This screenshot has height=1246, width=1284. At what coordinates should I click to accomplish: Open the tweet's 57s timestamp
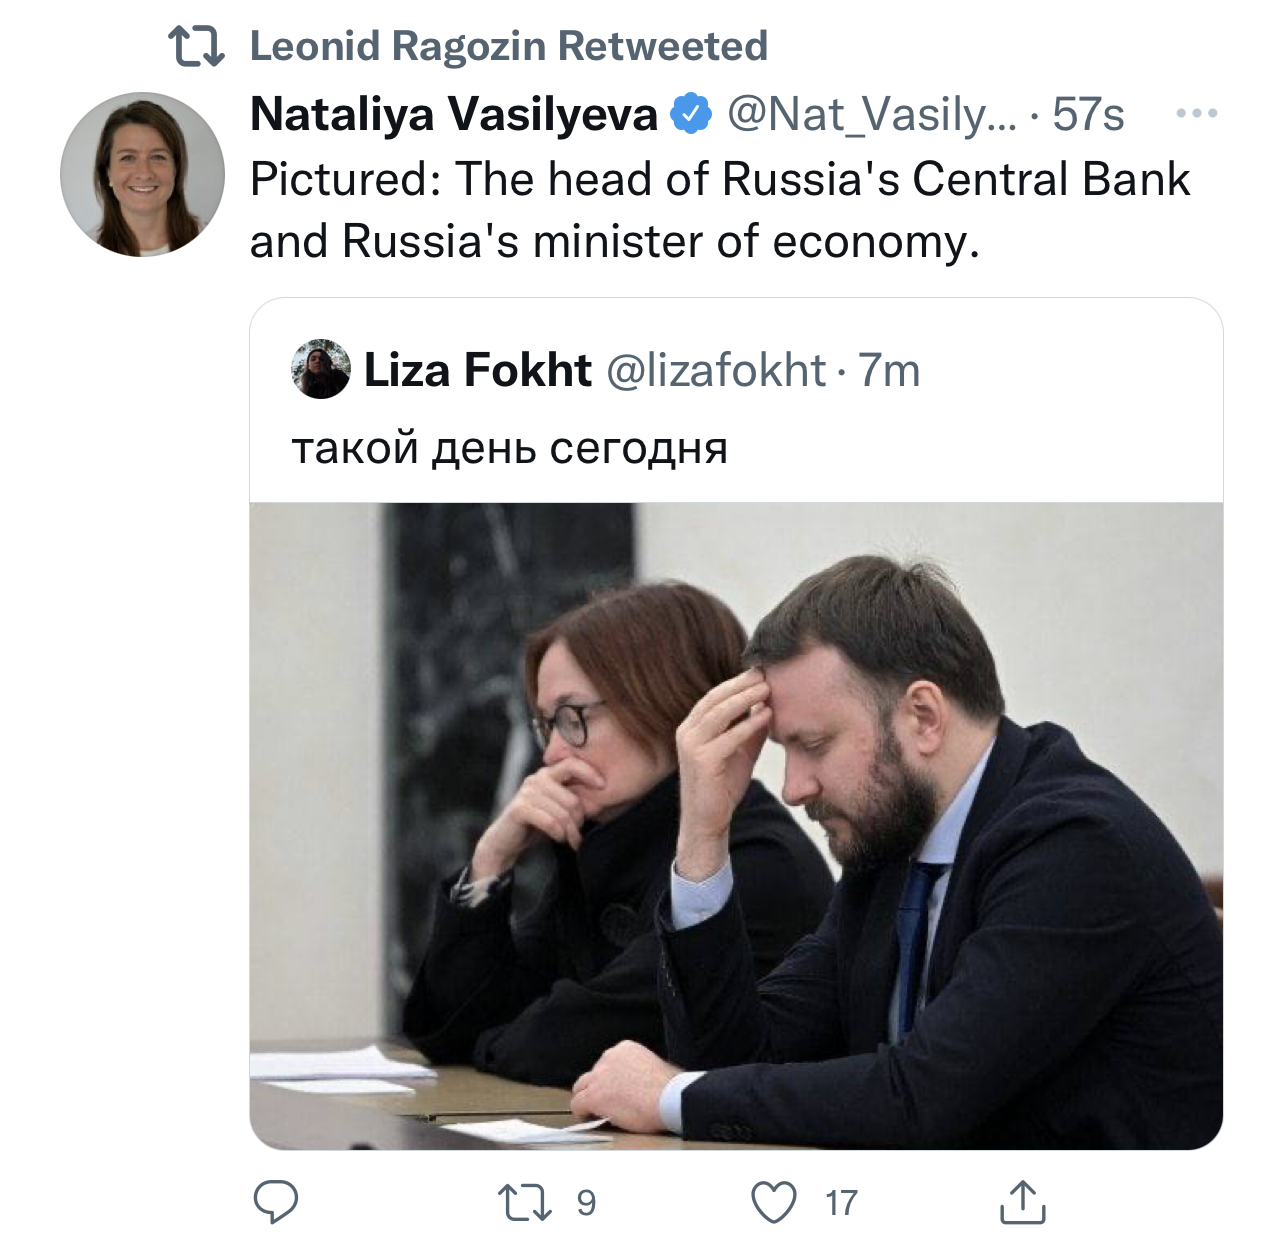(1088, 114)
